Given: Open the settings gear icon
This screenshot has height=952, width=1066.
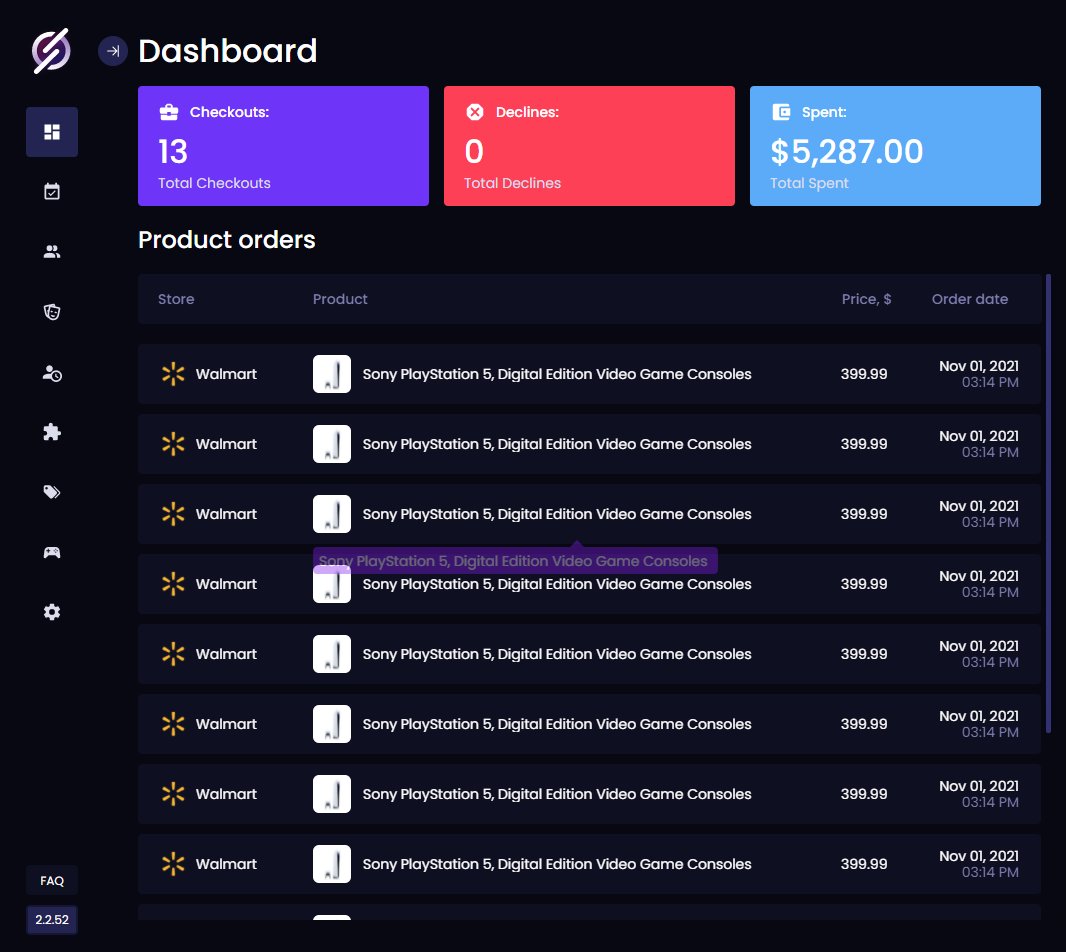Looking at the screenshot, I should (52, 612).
